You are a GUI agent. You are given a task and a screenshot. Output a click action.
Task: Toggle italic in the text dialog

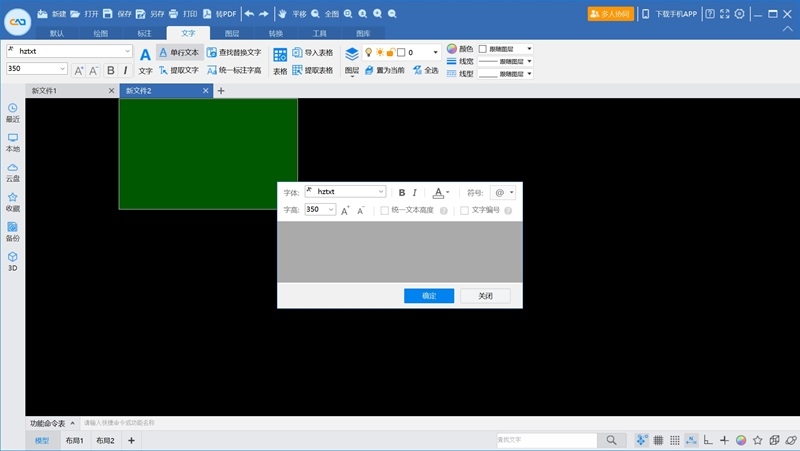(415, 192)
